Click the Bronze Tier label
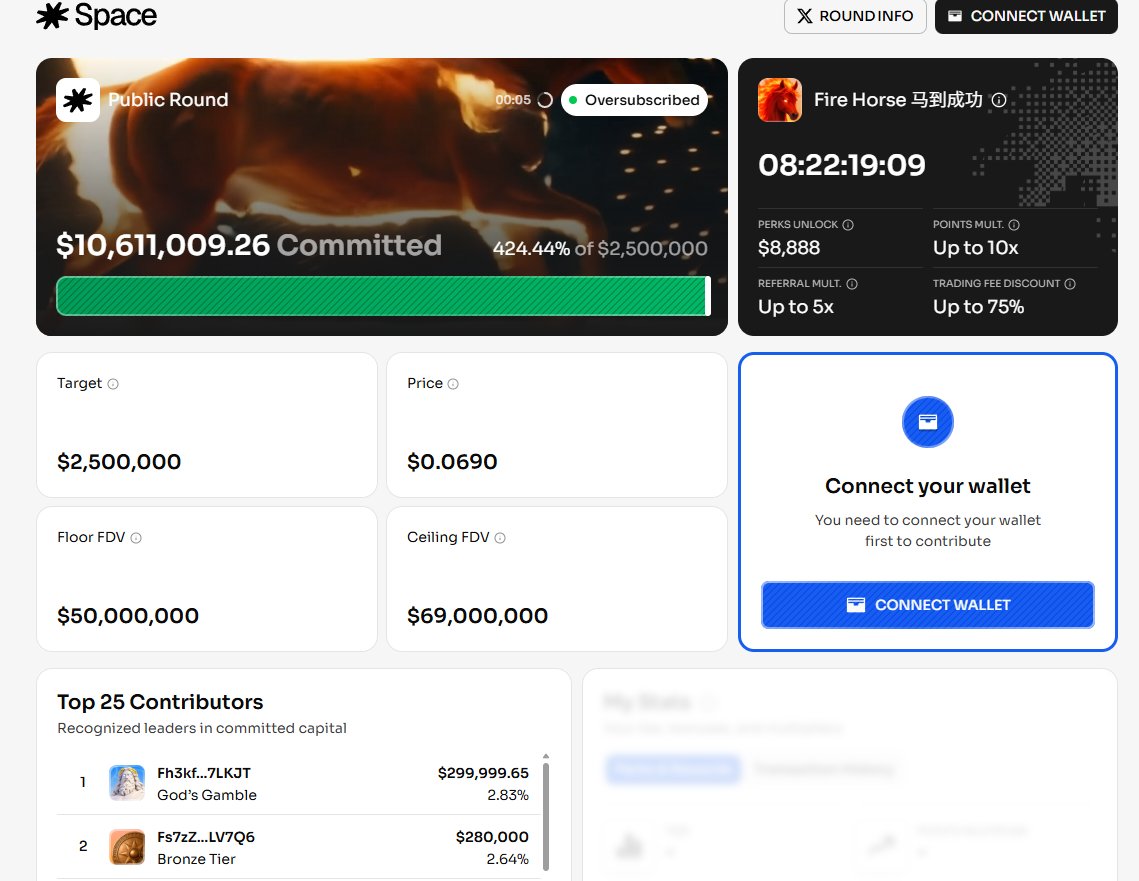 click(x=196, y=858)
